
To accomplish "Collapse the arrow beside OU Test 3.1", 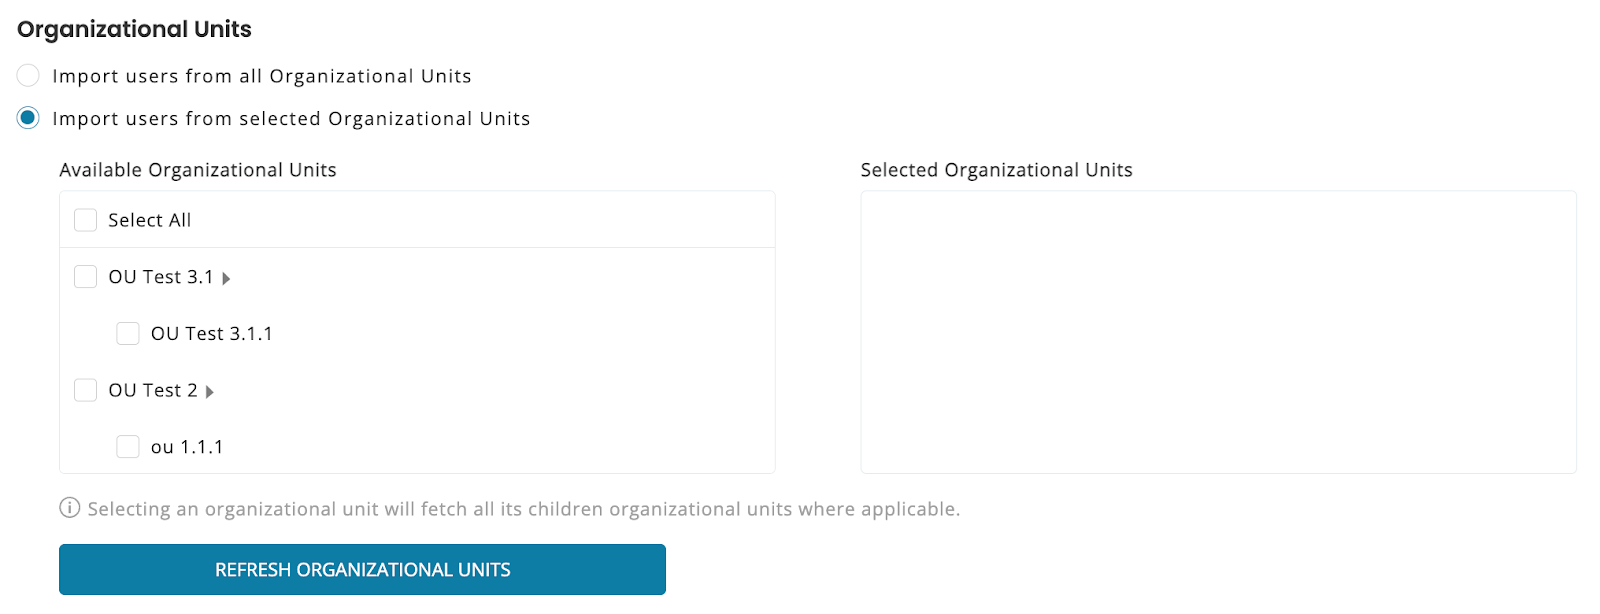I will (x=227, y=279).
